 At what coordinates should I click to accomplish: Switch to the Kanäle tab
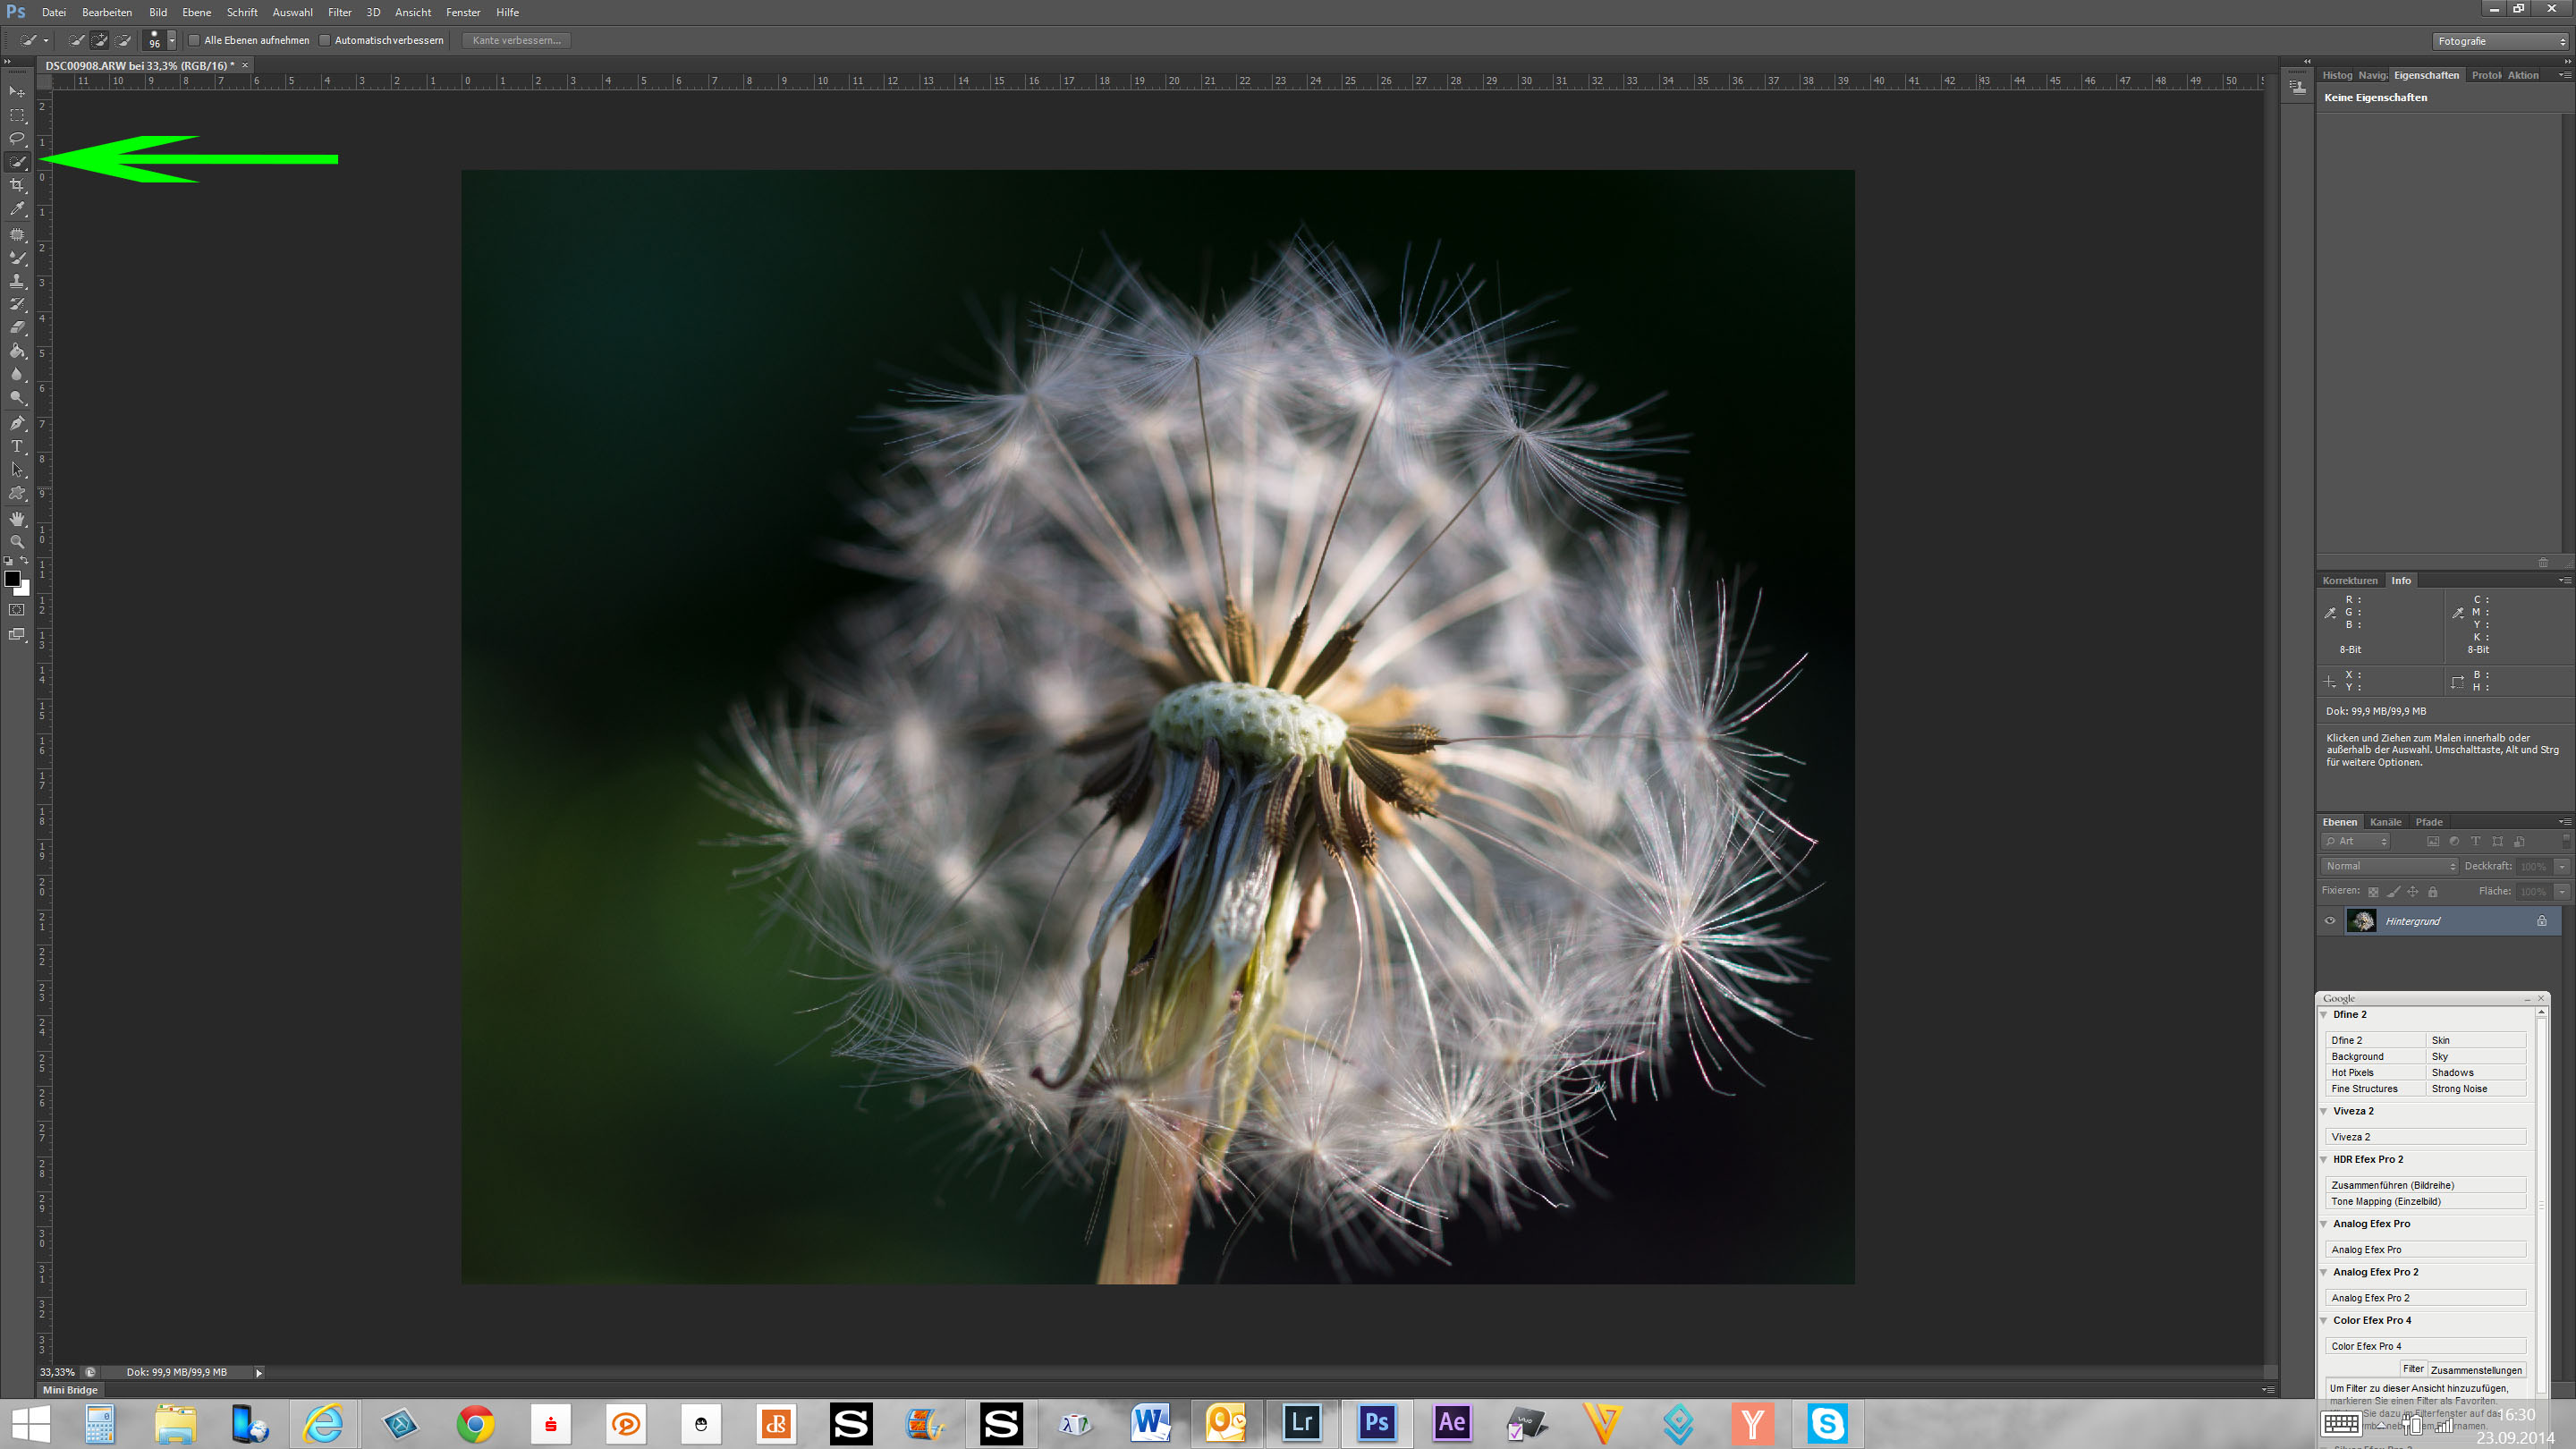coord(2385,822)
